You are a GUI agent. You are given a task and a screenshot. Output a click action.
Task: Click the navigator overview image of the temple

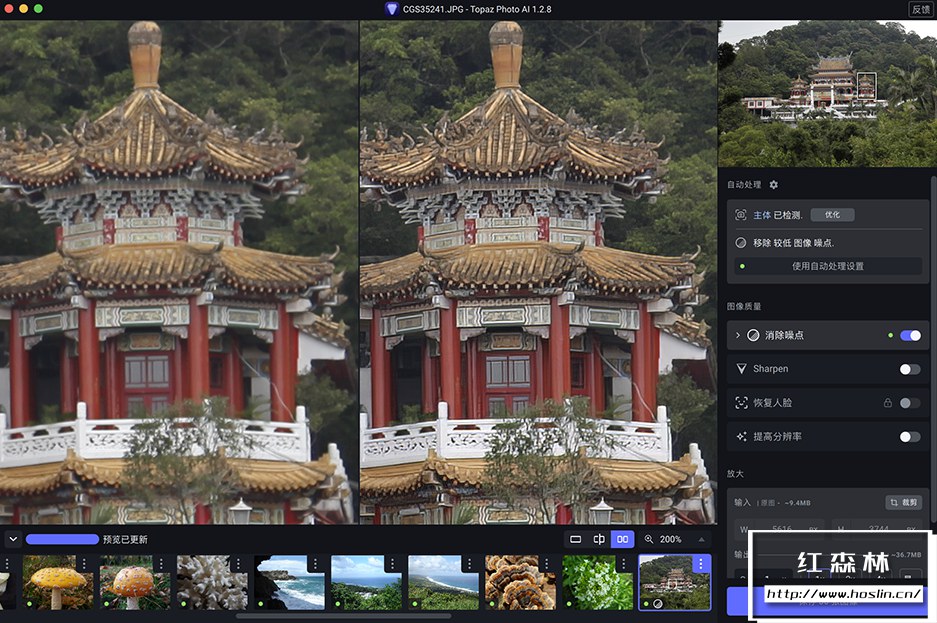click(828, 94)
